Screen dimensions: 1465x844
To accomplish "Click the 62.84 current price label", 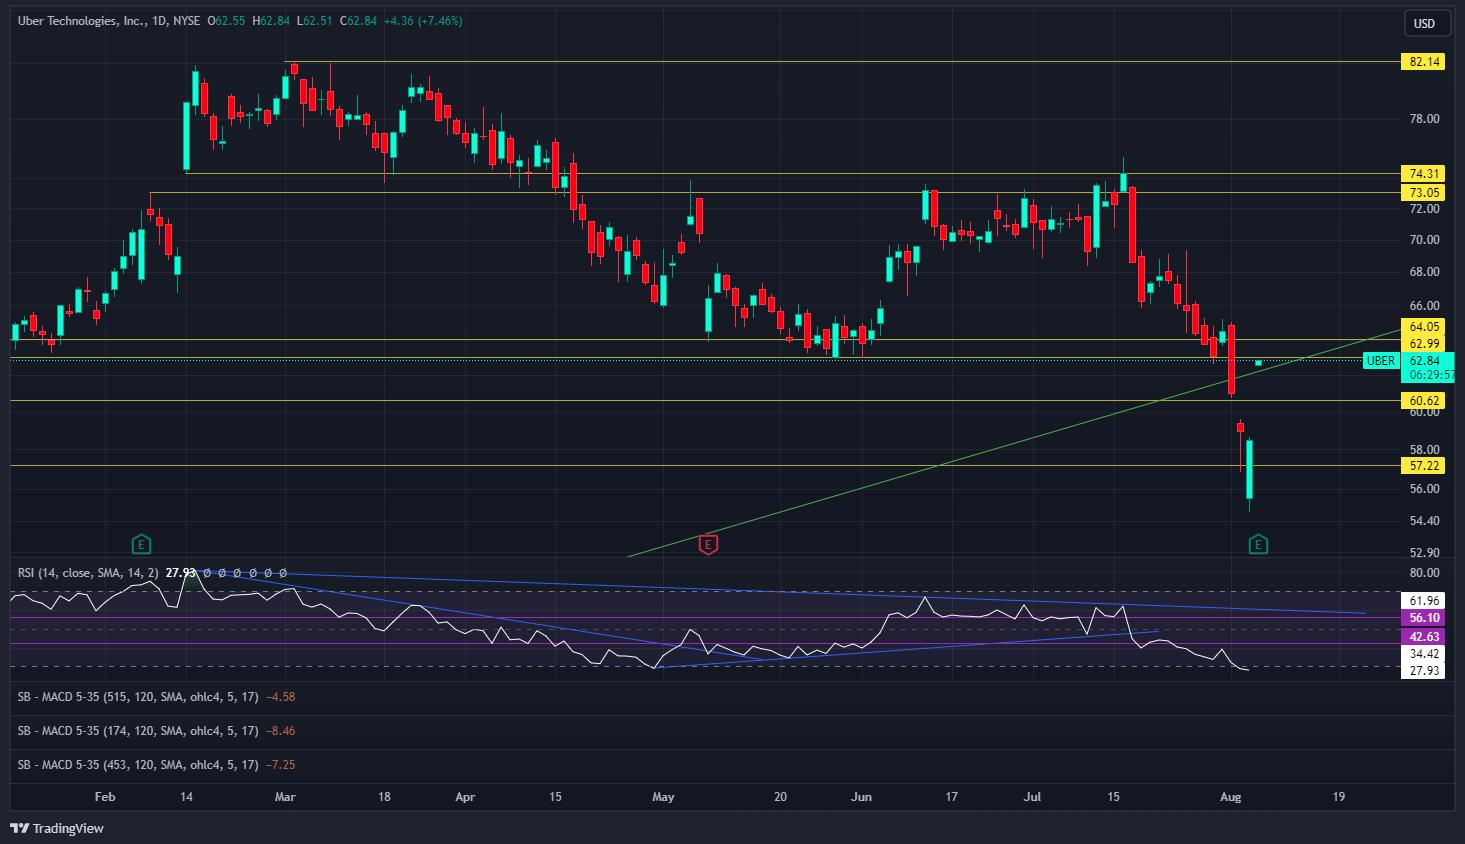I will point(1426,361).
